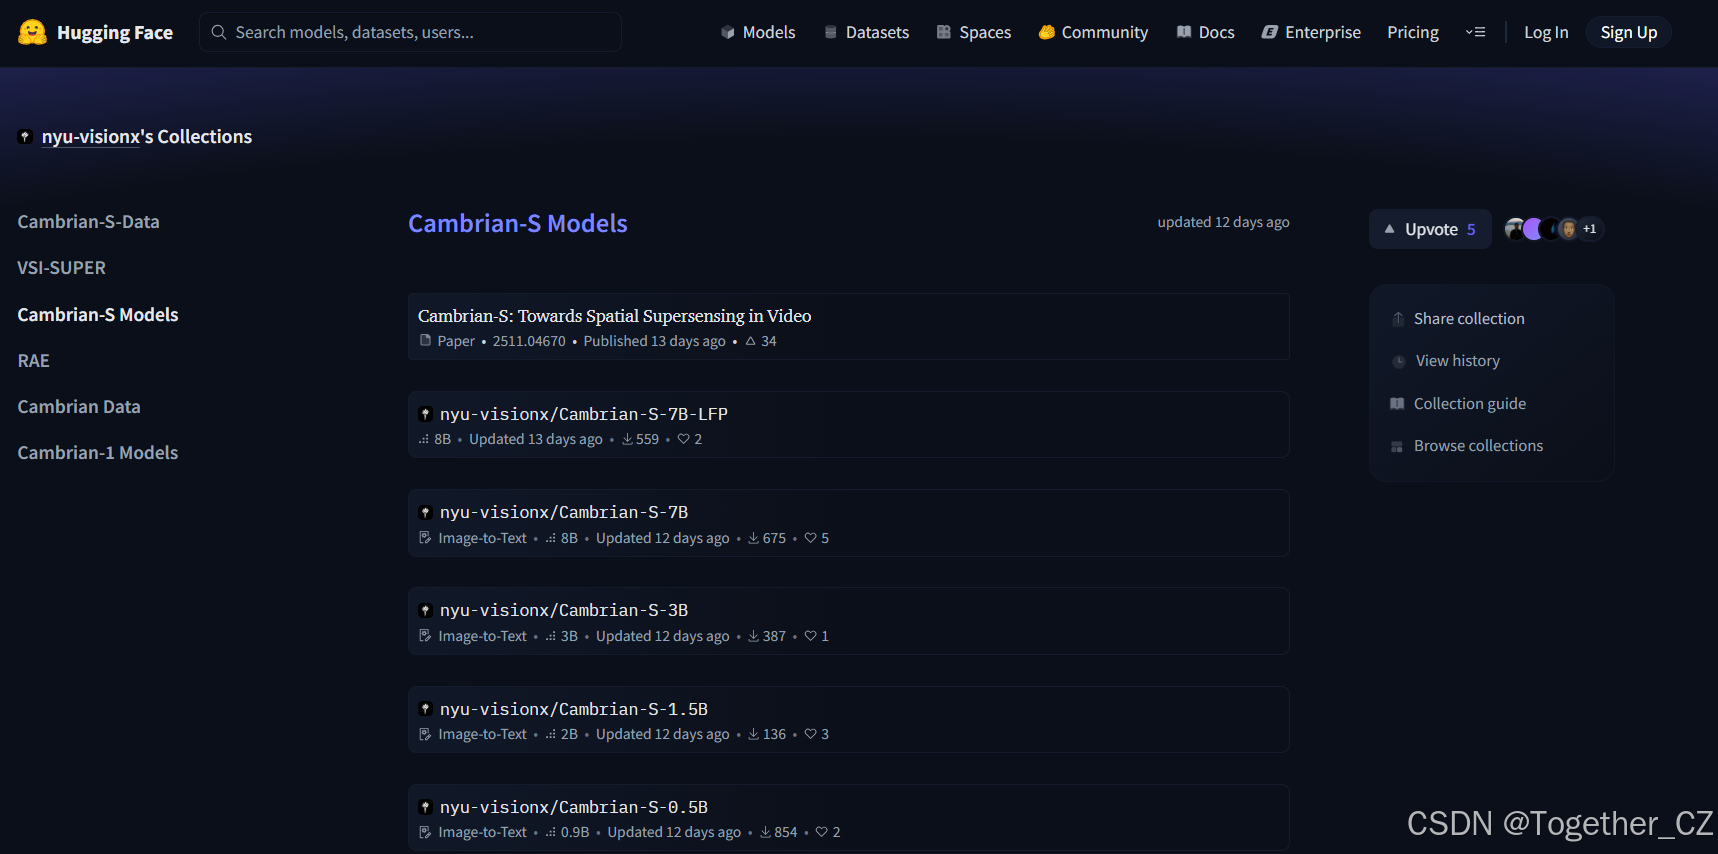Click the avatar icon for Cambrian-S-1.5B
This screenshot has width=1718, height=854.
click(x=426, y=709)
